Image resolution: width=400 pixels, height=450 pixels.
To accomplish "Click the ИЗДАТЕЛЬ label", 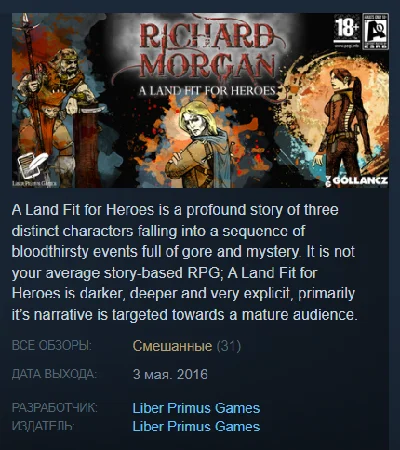I will point(43,426).
